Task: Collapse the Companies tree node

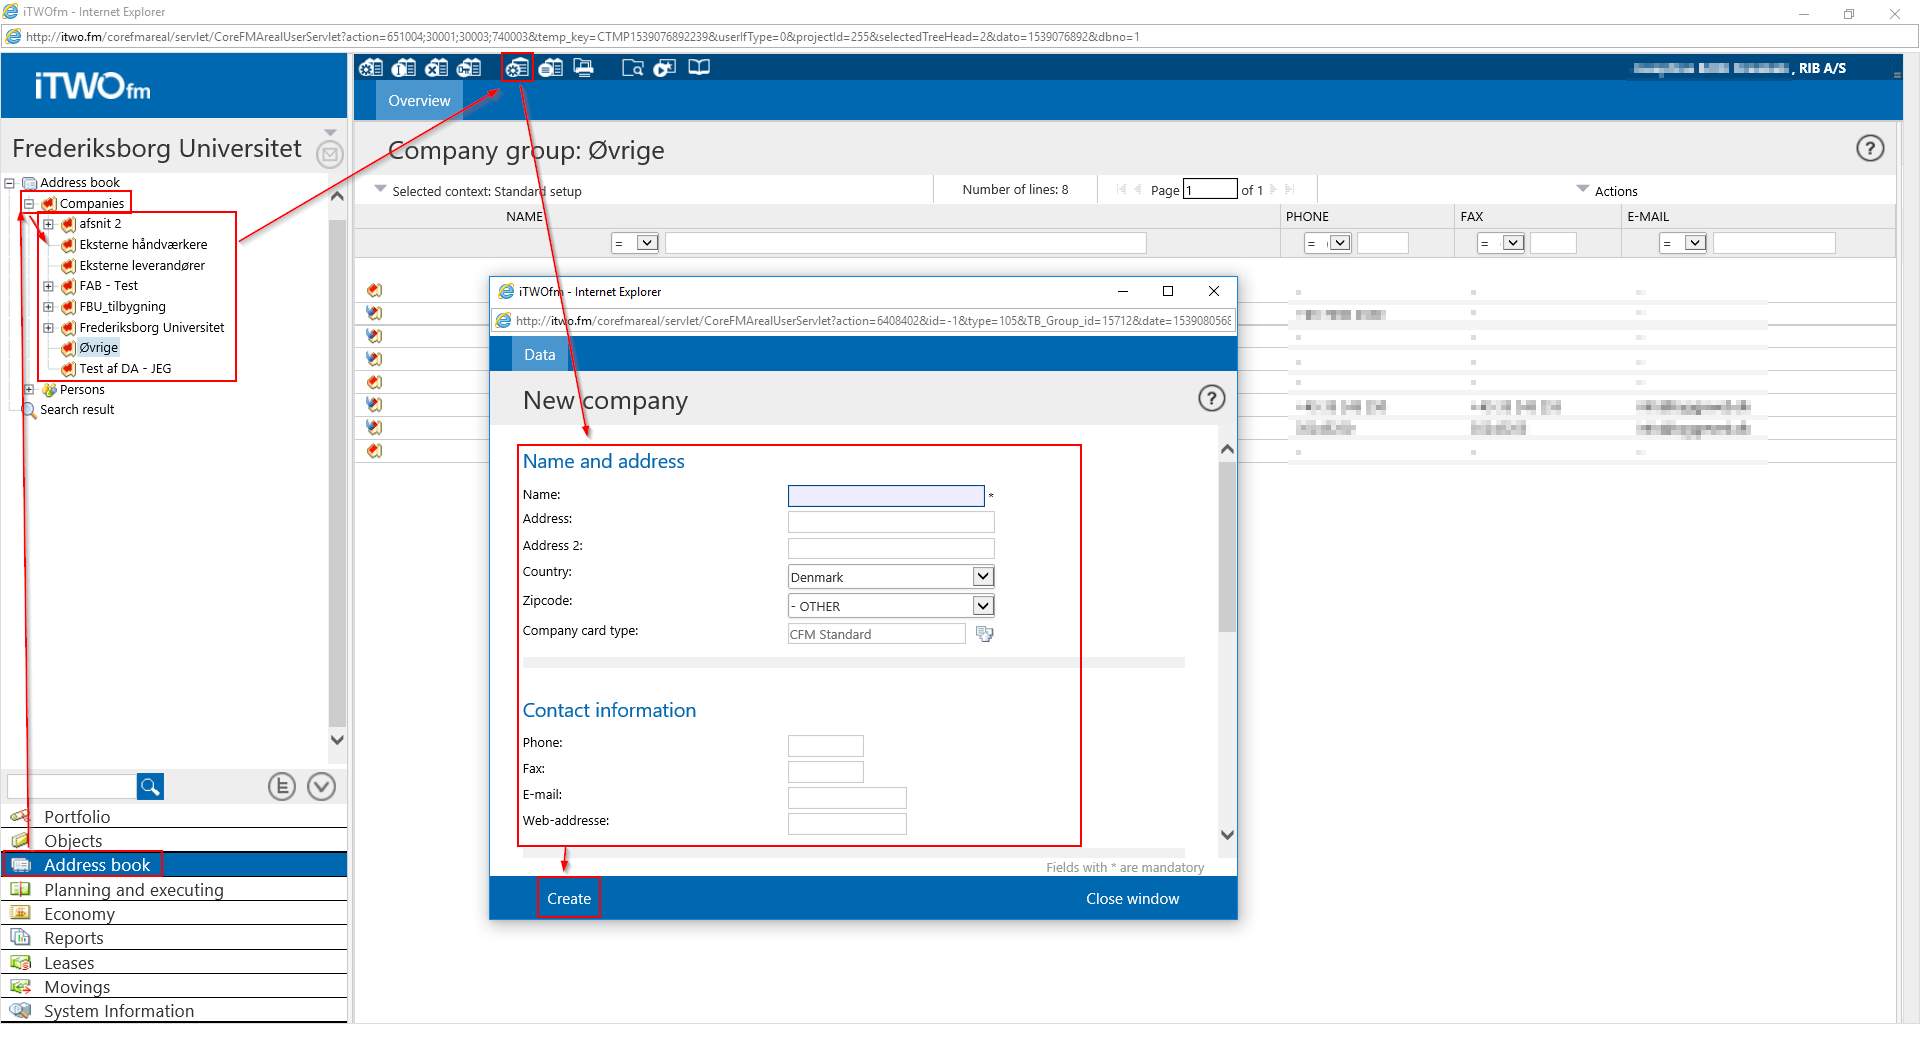Action: (29, 204)
